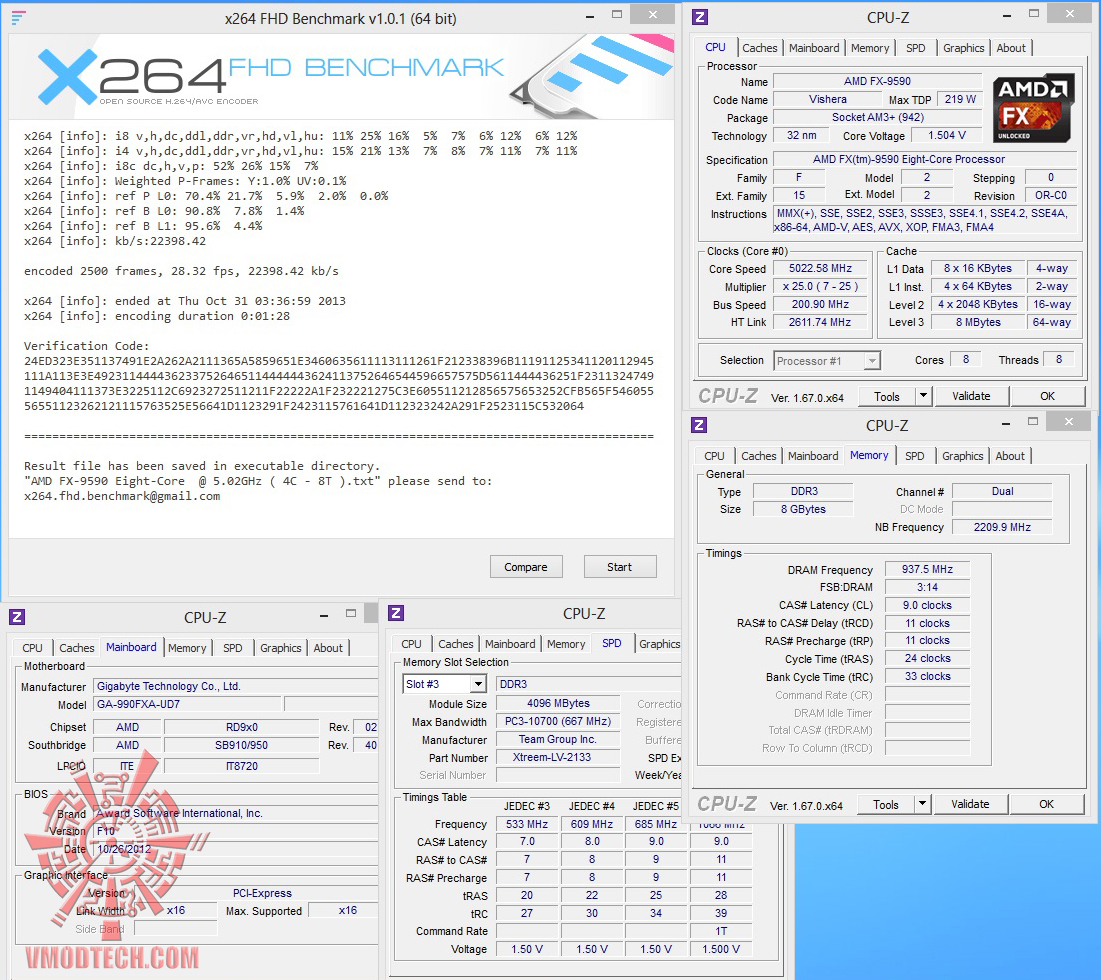Click Tools button in top CPU-Z window
1101x980 pixels.
[887, 396]
